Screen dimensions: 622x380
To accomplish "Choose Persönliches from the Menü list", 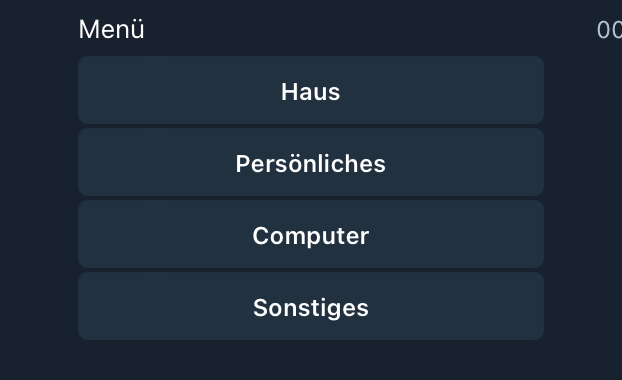I will [311, 162].
